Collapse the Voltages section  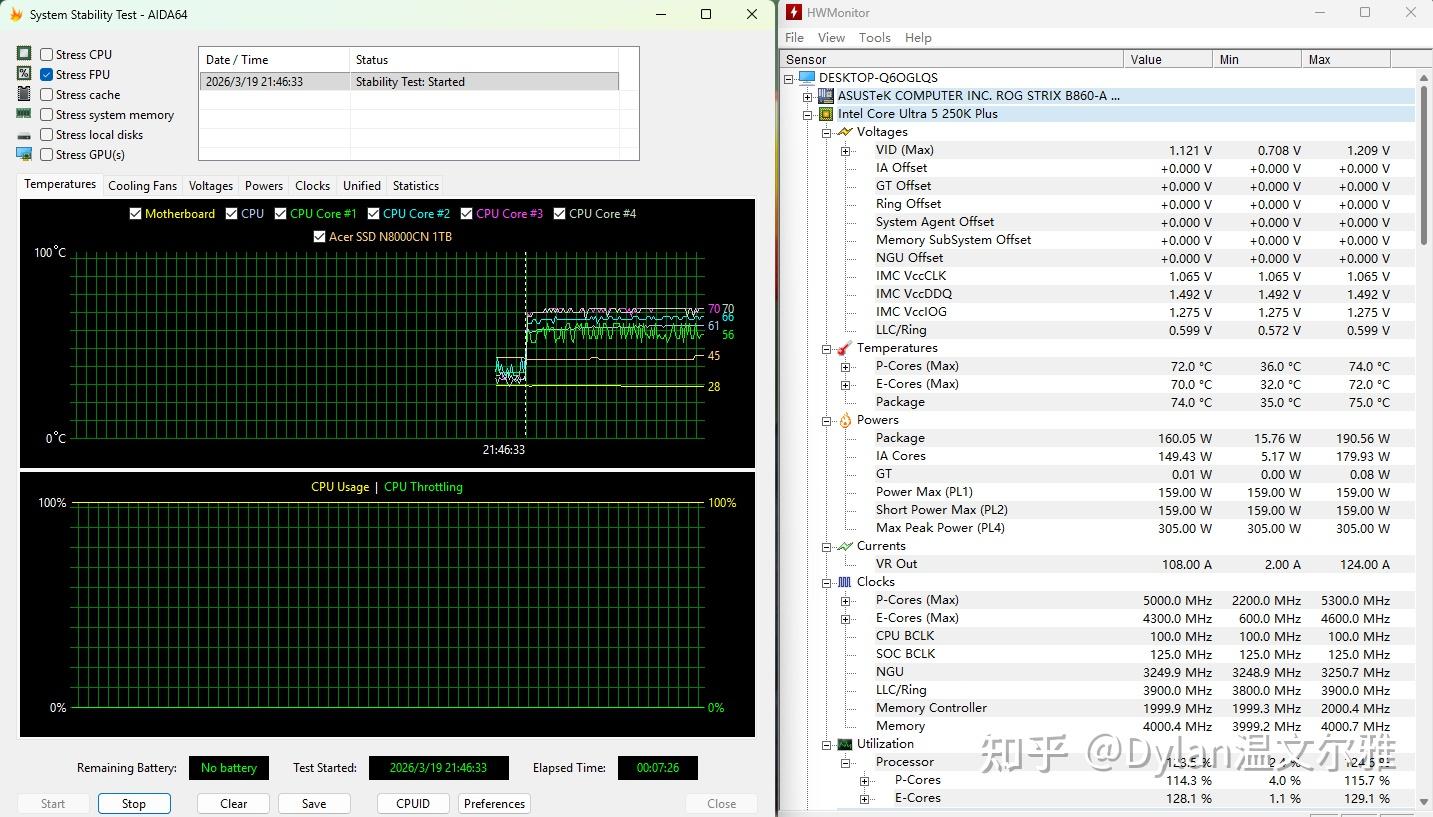pos(827,133)
